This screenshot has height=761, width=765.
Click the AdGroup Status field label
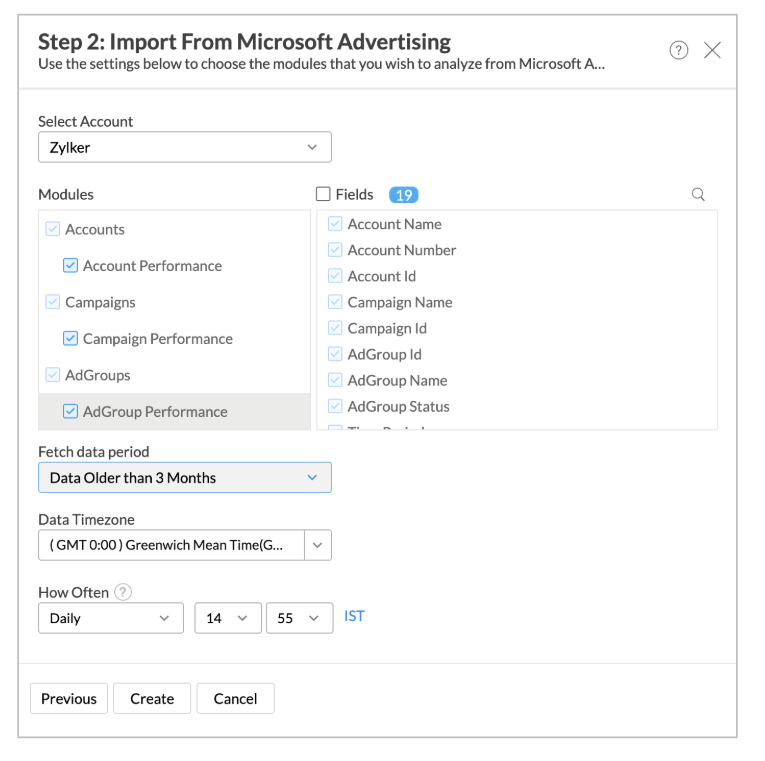pos(398,406)
